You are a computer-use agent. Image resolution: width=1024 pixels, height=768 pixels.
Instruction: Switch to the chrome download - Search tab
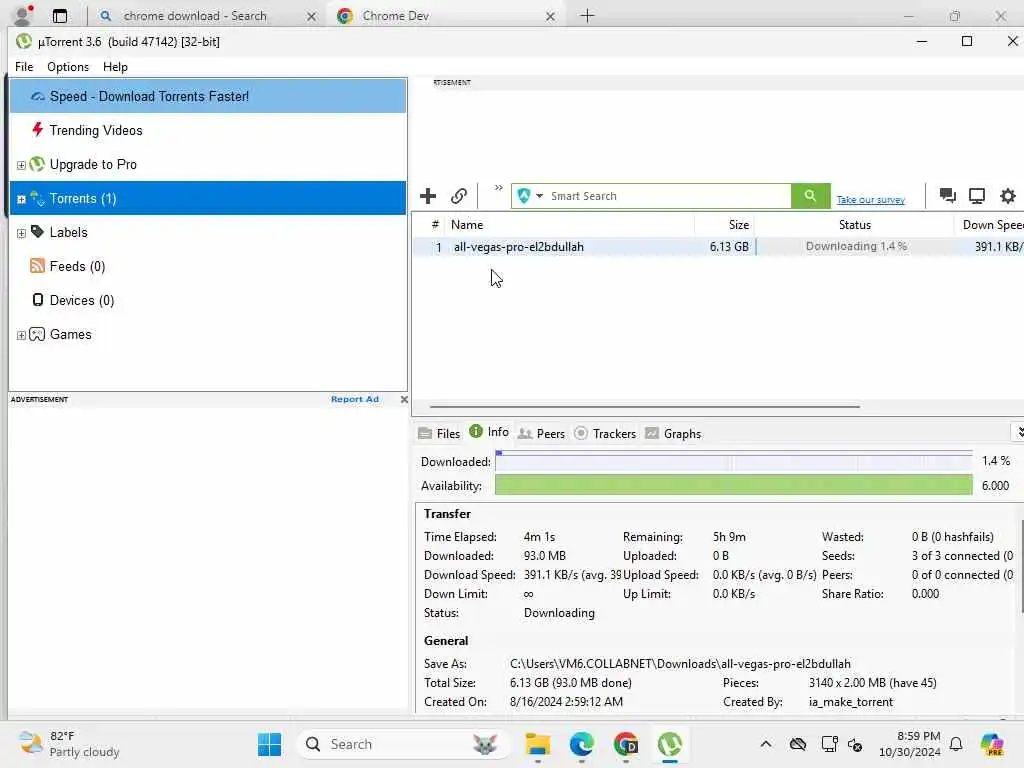(206, 16)
